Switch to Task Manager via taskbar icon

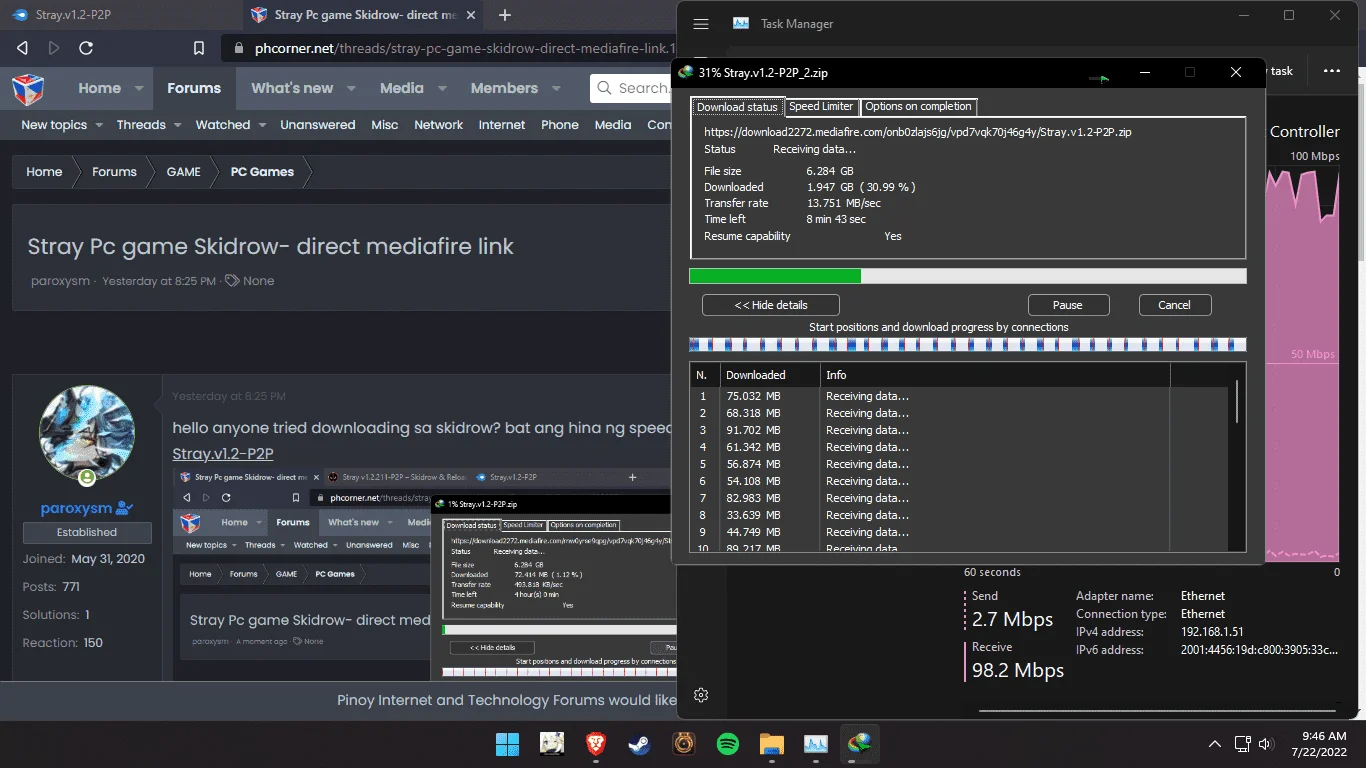(815, 744)
